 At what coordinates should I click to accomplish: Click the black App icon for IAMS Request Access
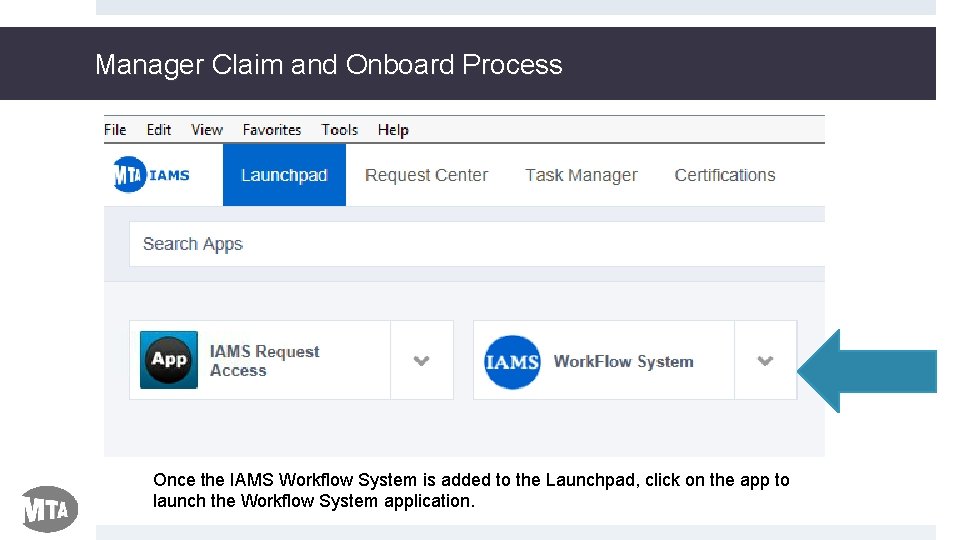coord(168,359)
